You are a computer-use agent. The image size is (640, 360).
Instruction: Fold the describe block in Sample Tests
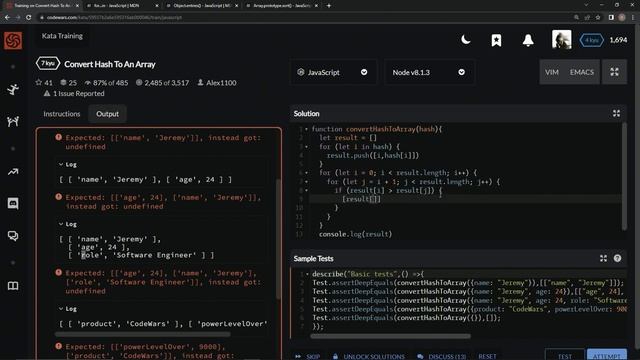307,274
